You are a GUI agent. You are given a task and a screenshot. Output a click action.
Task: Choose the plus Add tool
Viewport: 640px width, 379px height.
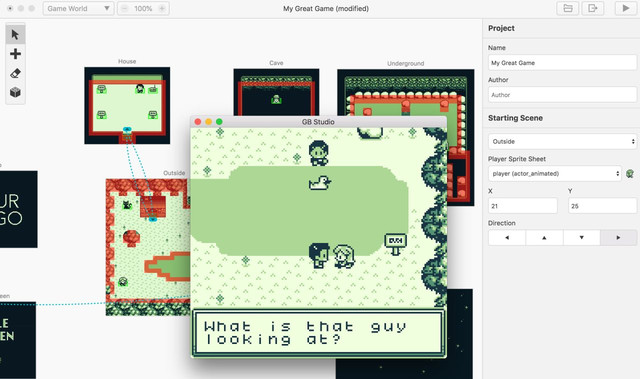tap(15, 54)
